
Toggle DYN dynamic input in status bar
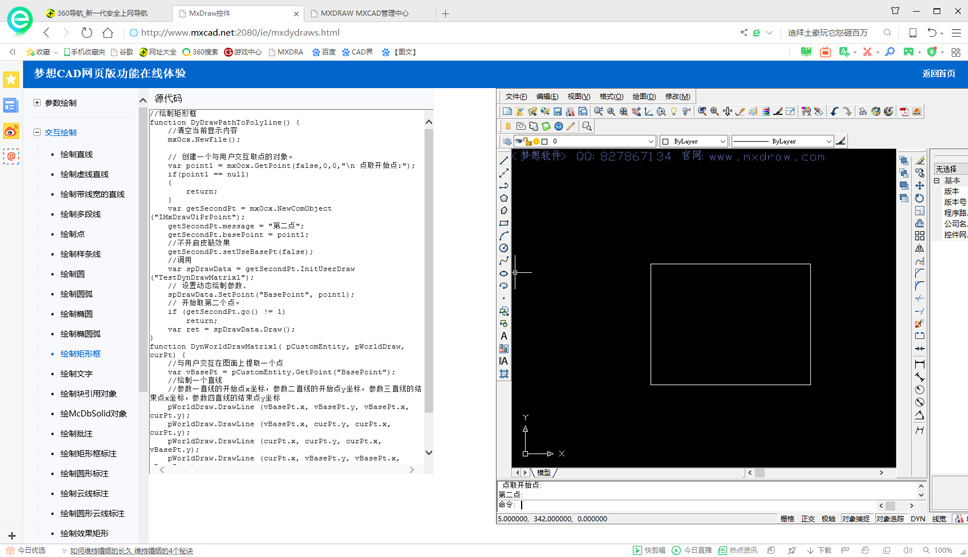click(917, 519)
